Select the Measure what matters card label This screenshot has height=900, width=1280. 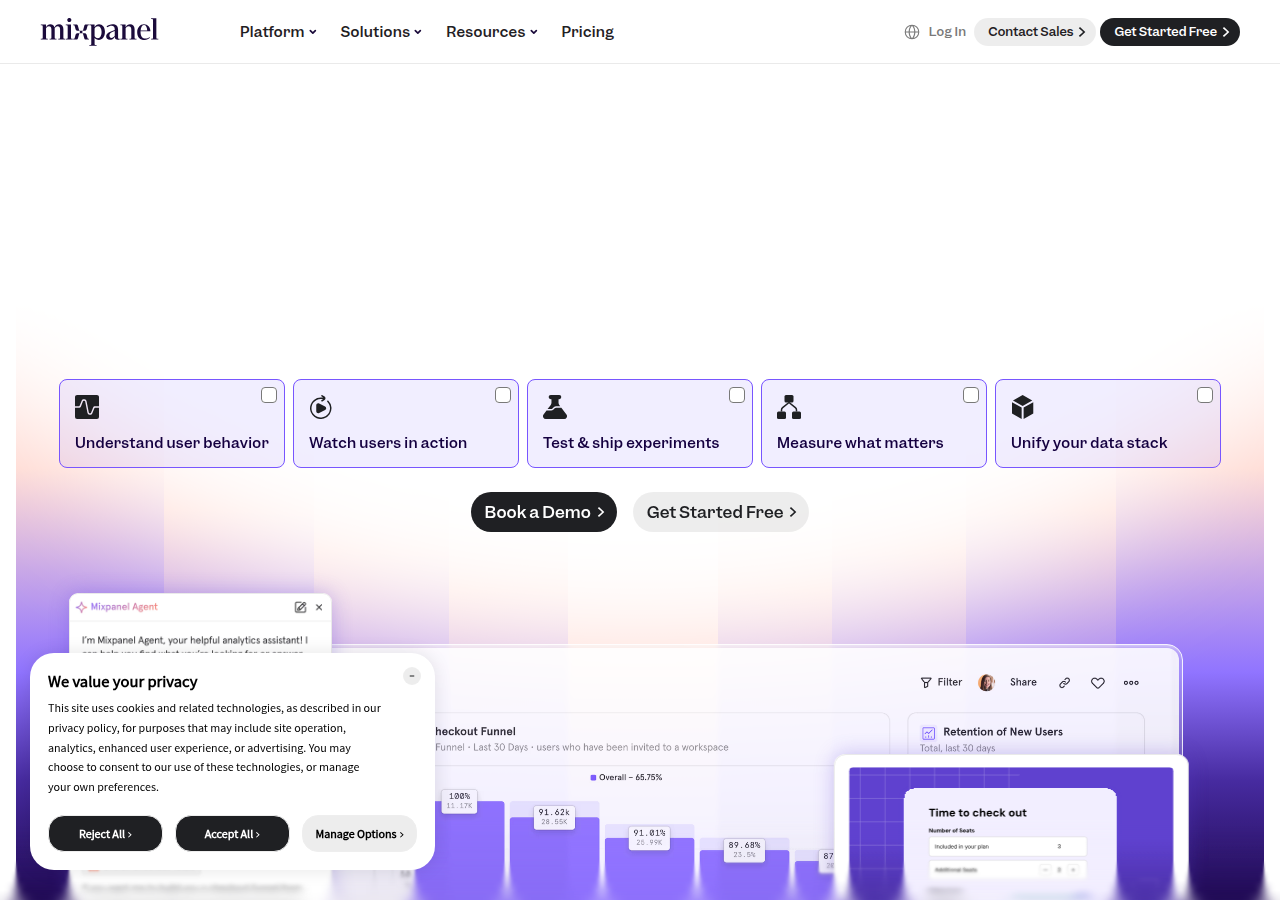(860, 443)
